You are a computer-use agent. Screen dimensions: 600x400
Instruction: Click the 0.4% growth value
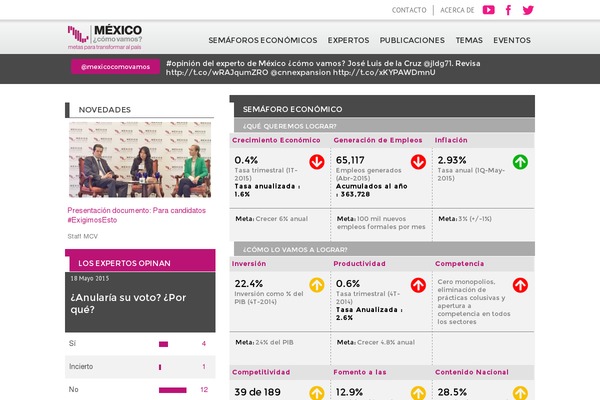coord(246,160)
